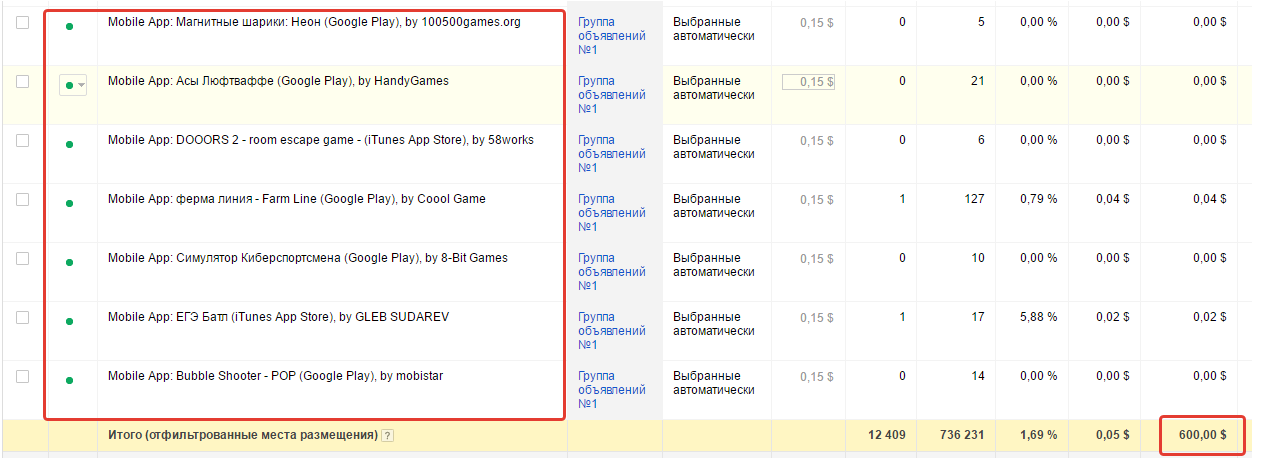Tick checkbox for Магнитные шарики: Неон row
Viewport: 1263px width, 467px height.
pyautogui.click(x=23, y=23)
